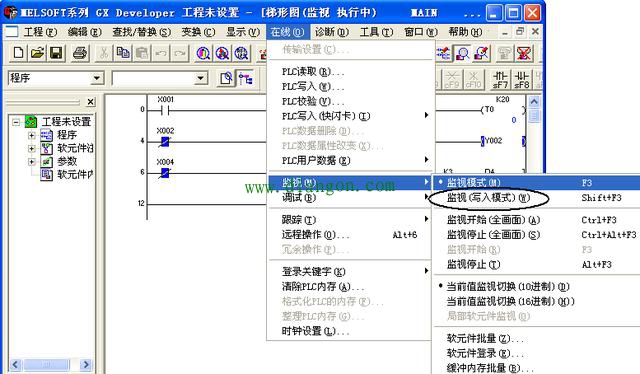The image size is (640, 374).
Task: Expand the 软元件注释 tree node
Action: (31, 148)
